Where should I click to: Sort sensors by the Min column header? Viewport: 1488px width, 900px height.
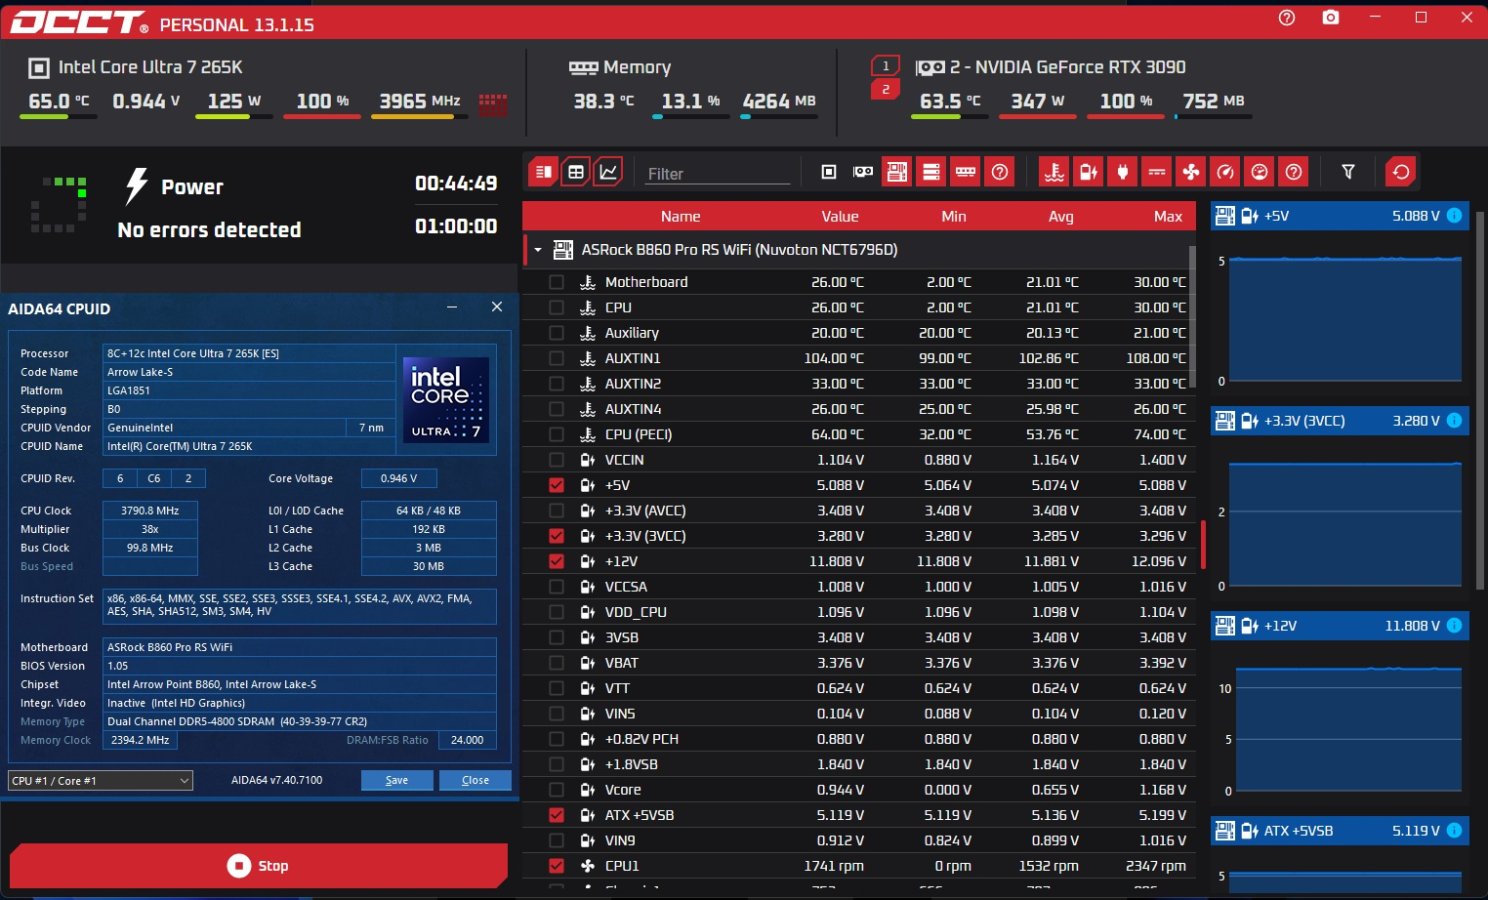pyautogui.click(x=954, y=216)
